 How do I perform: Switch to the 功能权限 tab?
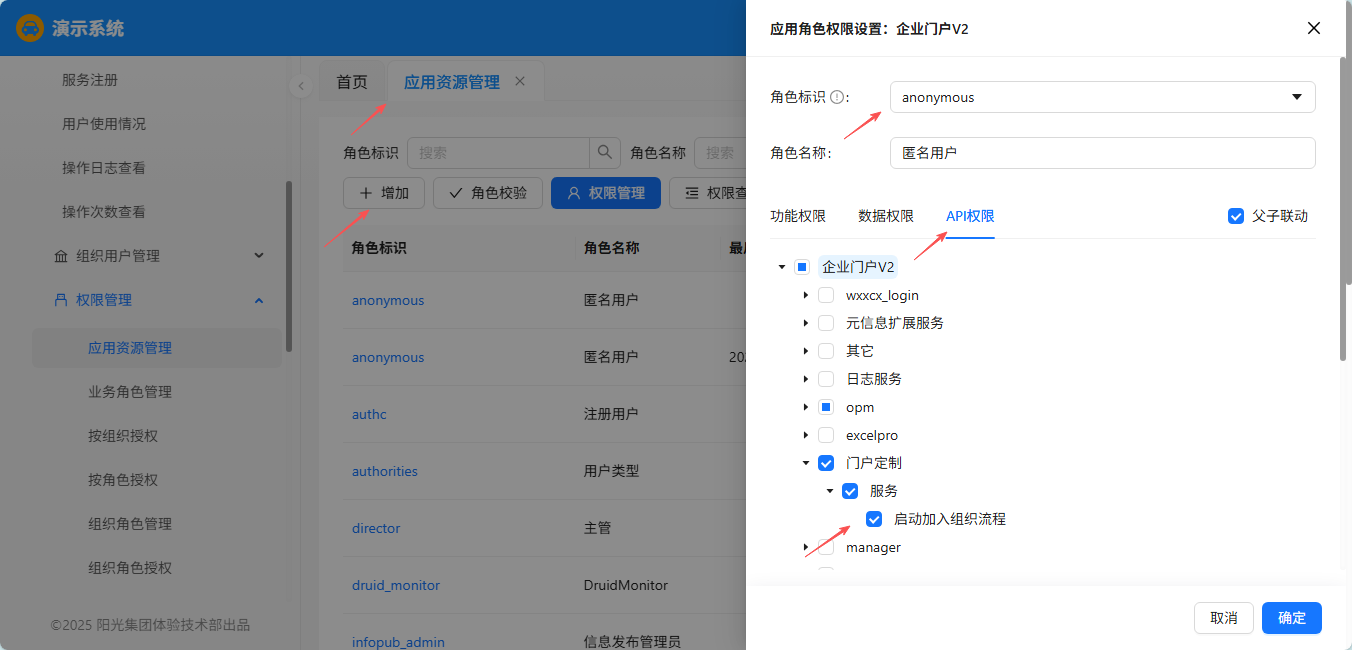pyautogui.click(x=798, y=216)
